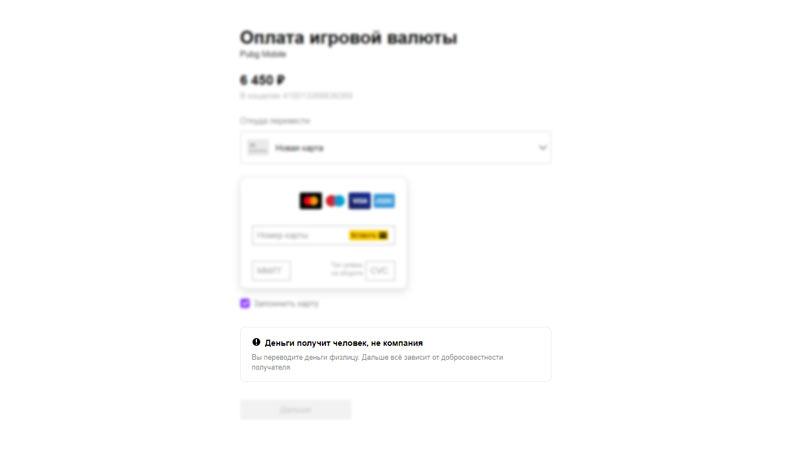
Task: Click the ruble amount 6 450 ₽
Action: tap(263, 80)
